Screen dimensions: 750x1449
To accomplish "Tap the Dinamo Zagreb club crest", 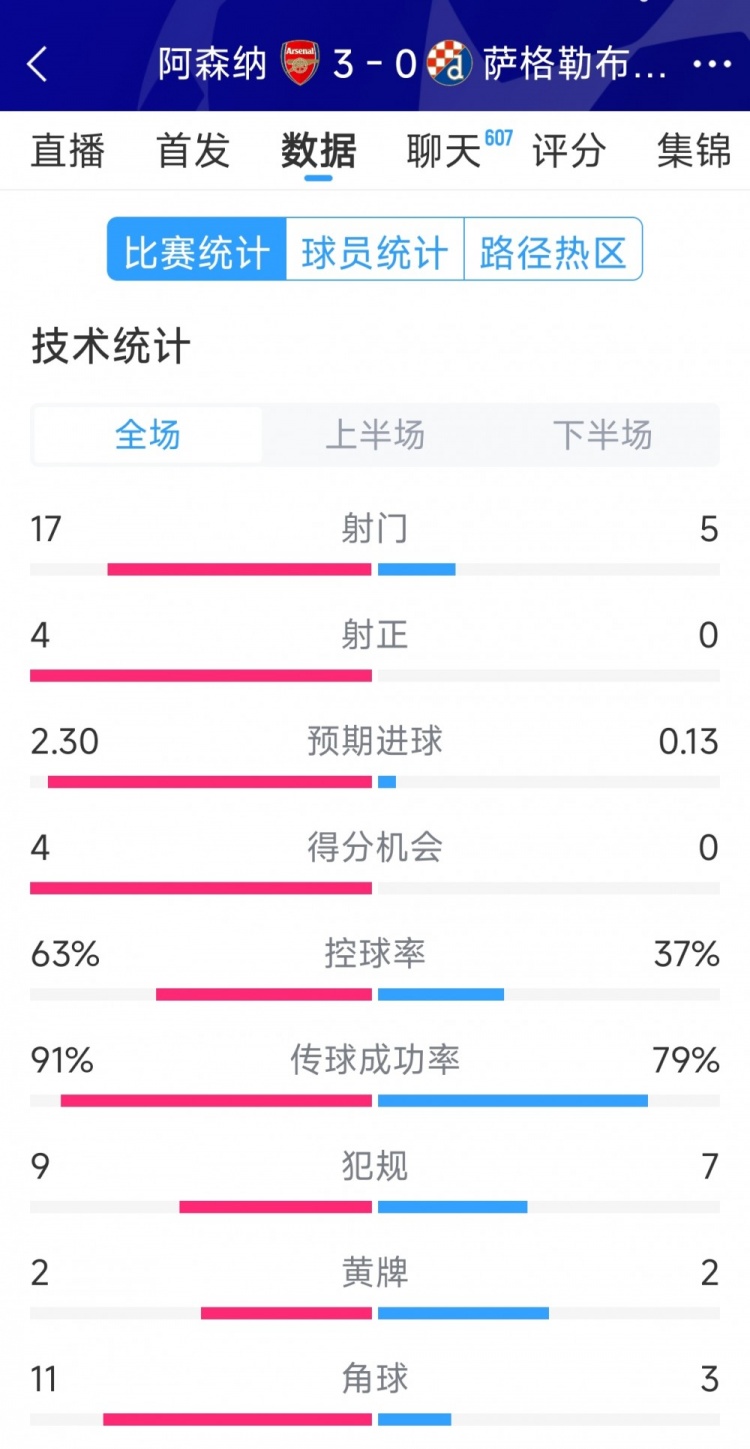I will tap(449, 63).
